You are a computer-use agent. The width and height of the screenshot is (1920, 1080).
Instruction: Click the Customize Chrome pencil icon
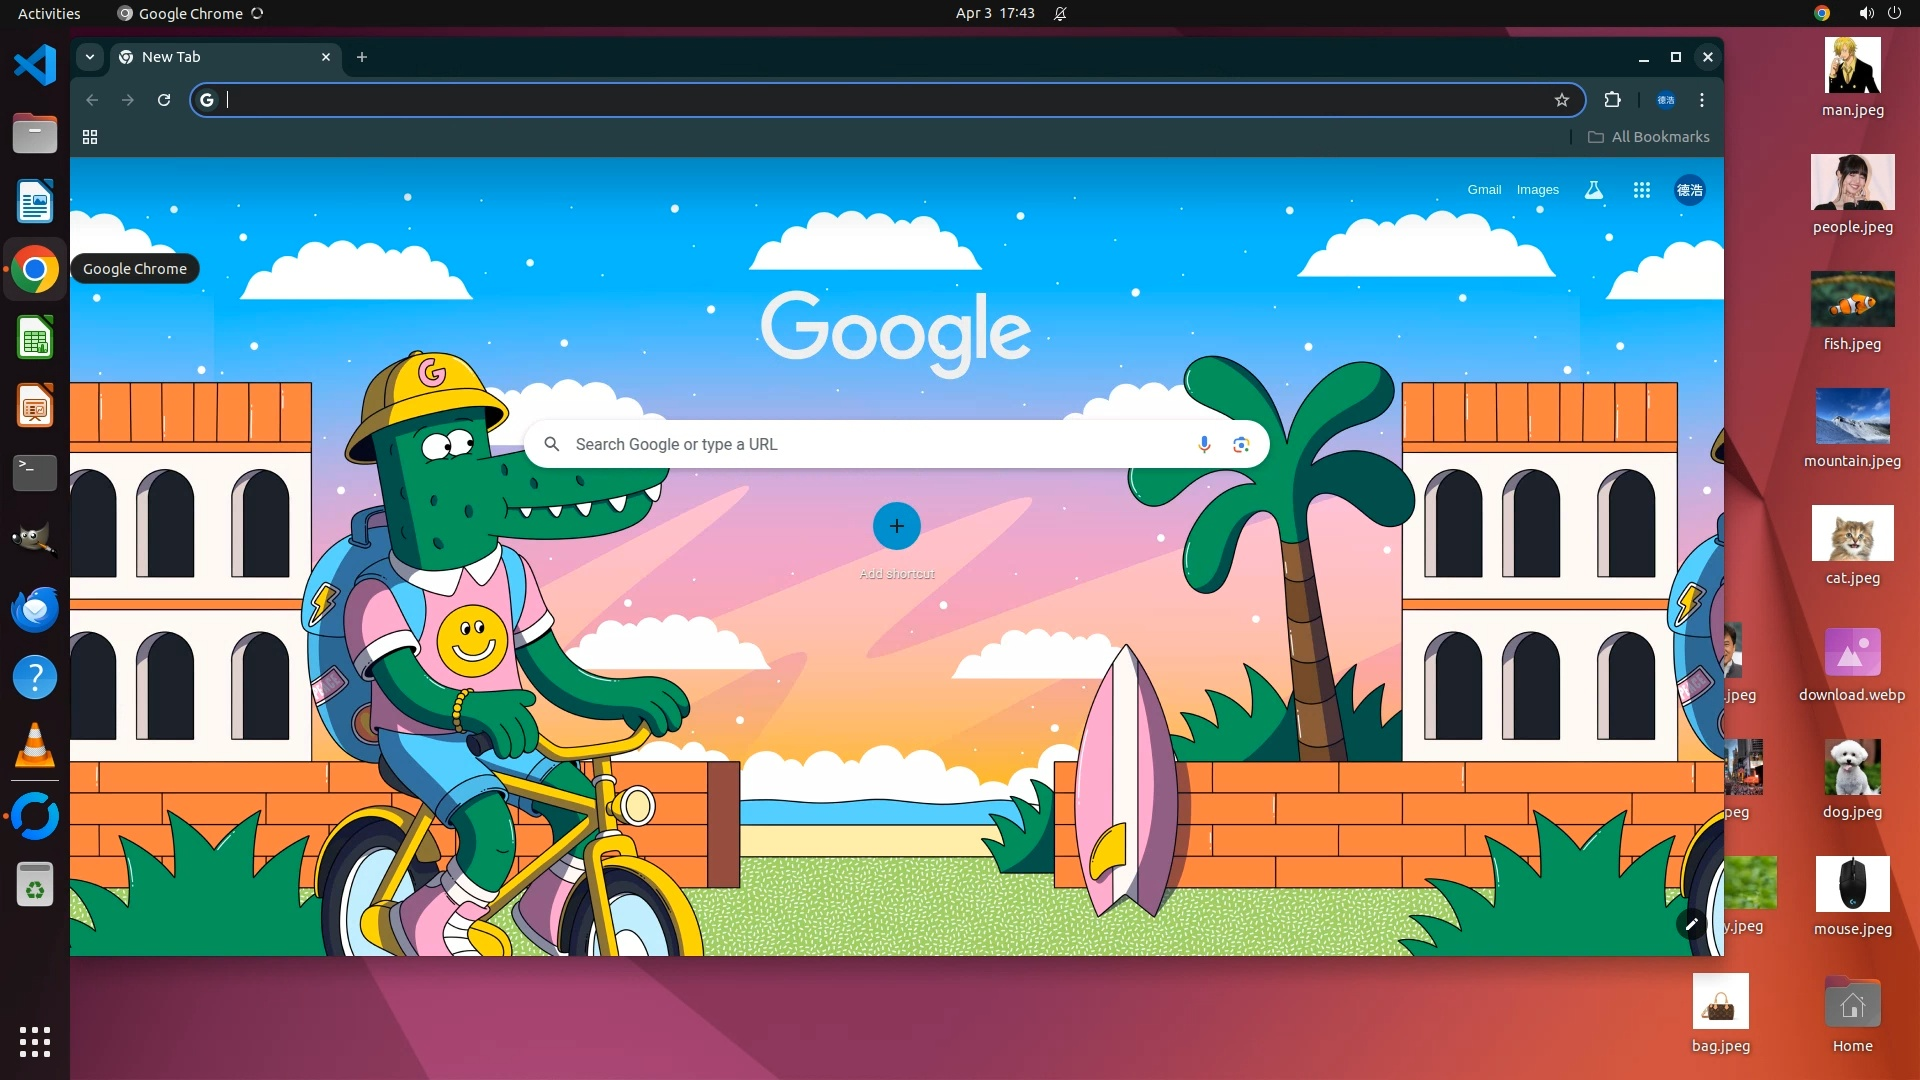click(x=1691, y=924)
